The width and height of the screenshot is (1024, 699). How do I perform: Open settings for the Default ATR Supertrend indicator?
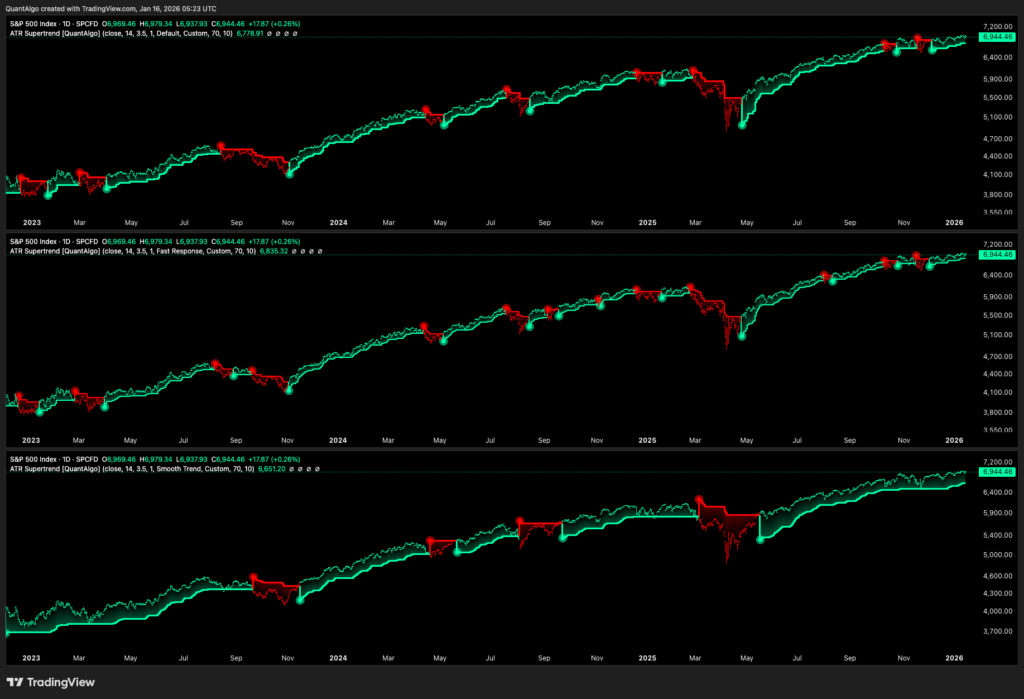tap(278, 33)
